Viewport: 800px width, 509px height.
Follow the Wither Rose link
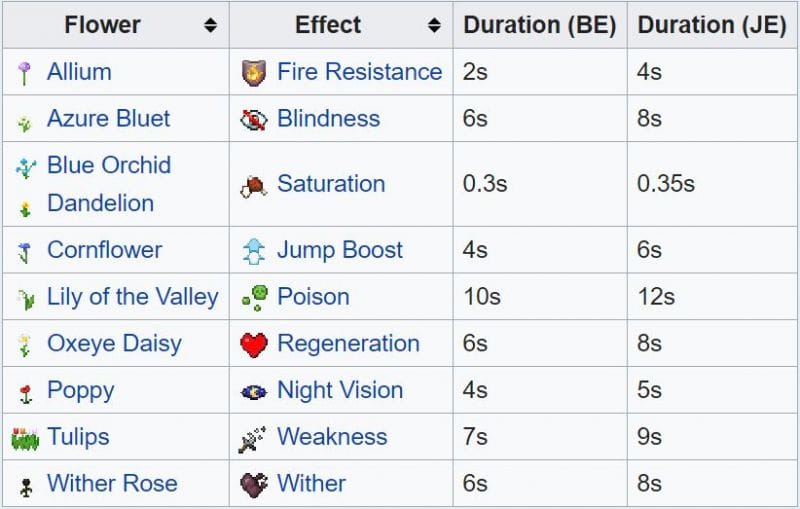point(112,483)
